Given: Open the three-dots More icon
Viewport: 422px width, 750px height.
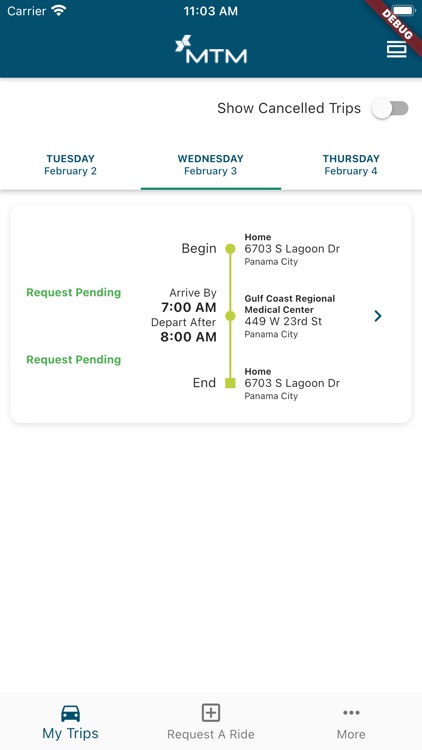Looking at the screenshot, I should pyautogui.click(x=351, y=713).
